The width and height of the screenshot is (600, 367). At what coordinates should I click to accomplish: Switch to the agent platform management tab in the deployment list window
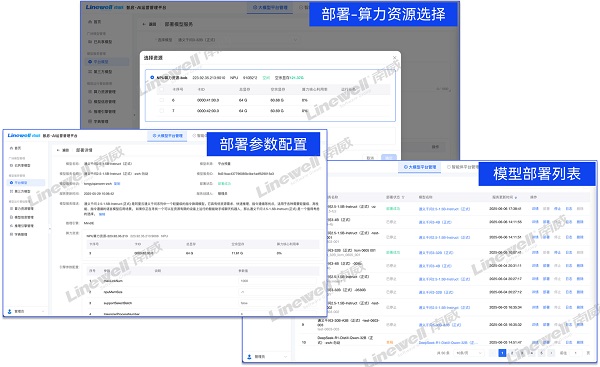pos(463,167)
